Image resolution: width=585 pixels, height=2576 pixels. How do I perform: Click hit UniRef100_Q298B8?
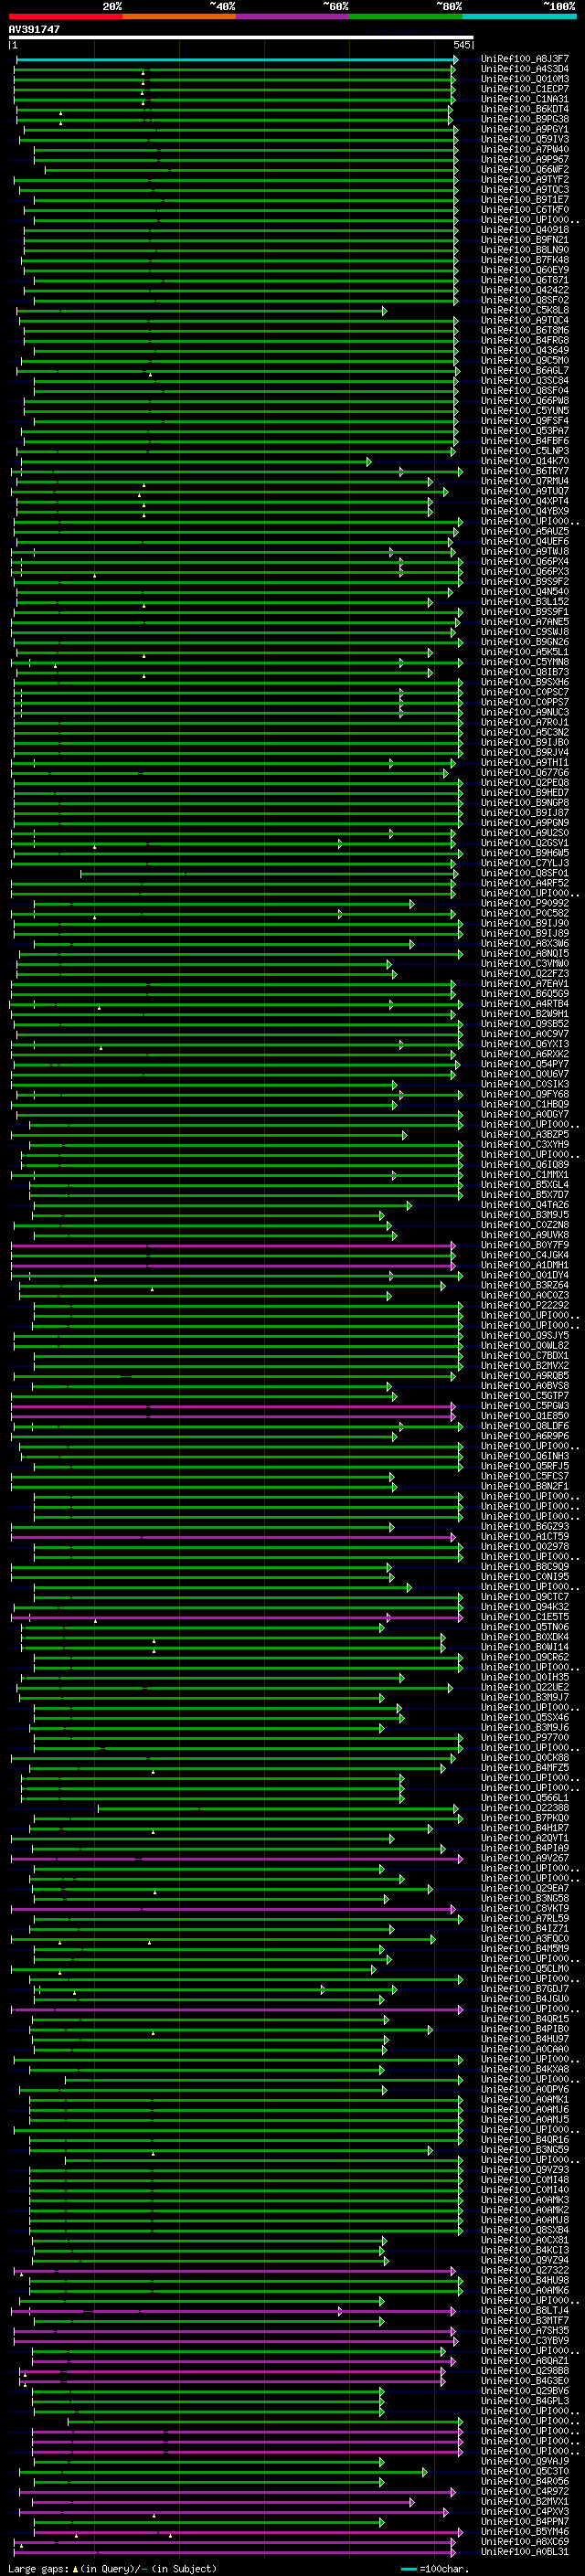(524, 2371)
